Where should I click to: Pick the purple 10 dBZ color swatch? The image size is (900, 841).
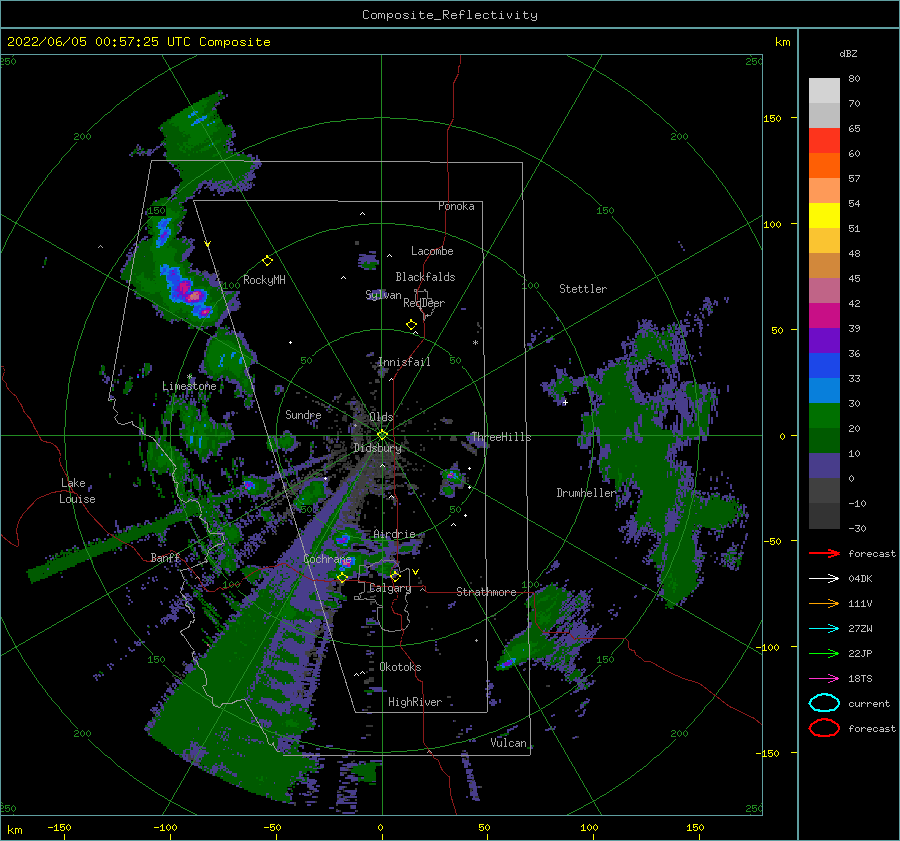[x=824, y=466]
